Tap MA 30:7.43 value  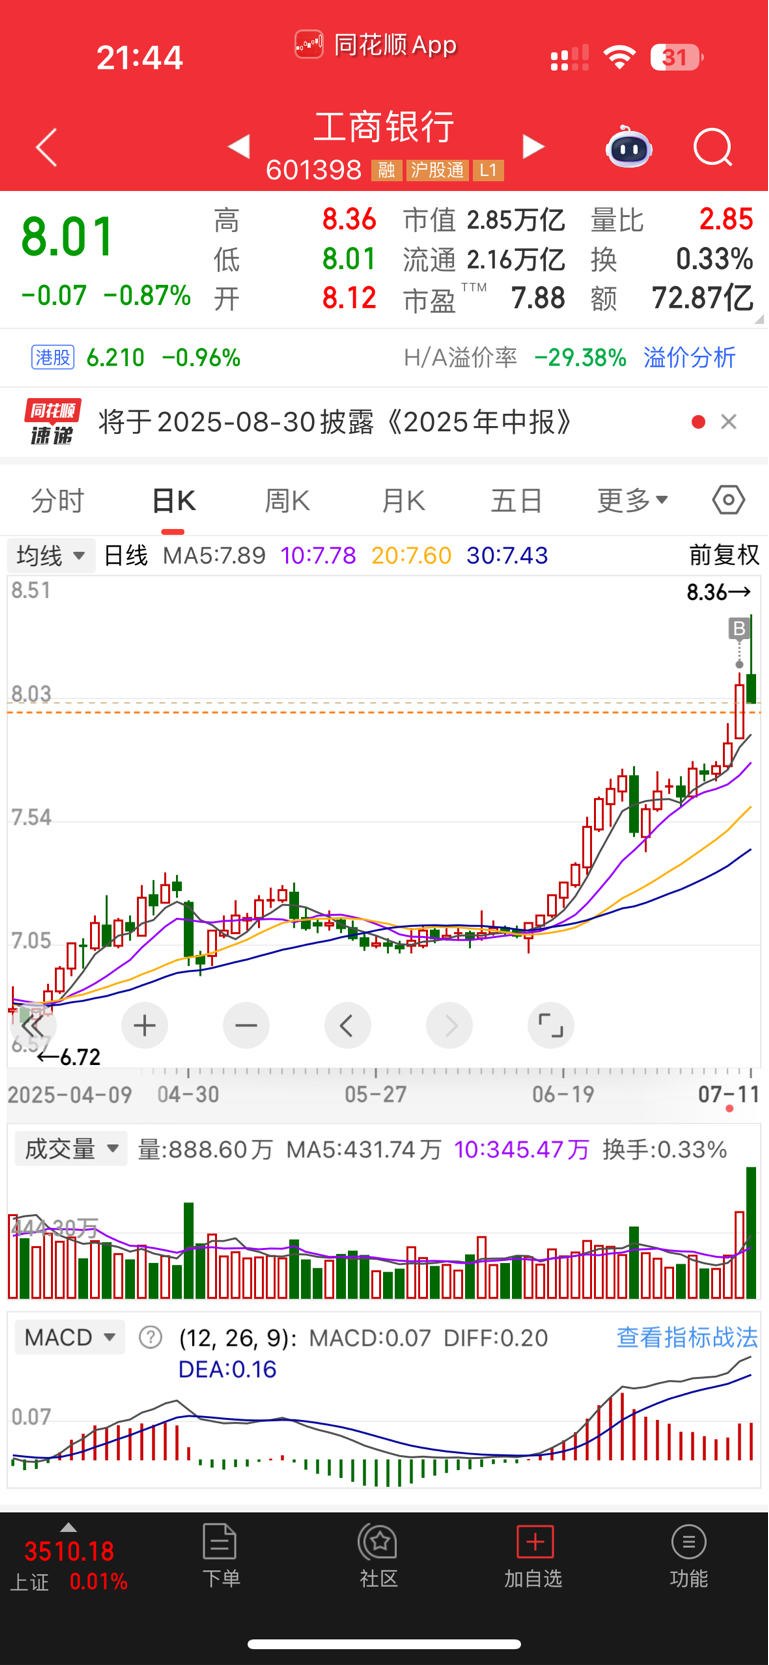[x=507, y=555]
